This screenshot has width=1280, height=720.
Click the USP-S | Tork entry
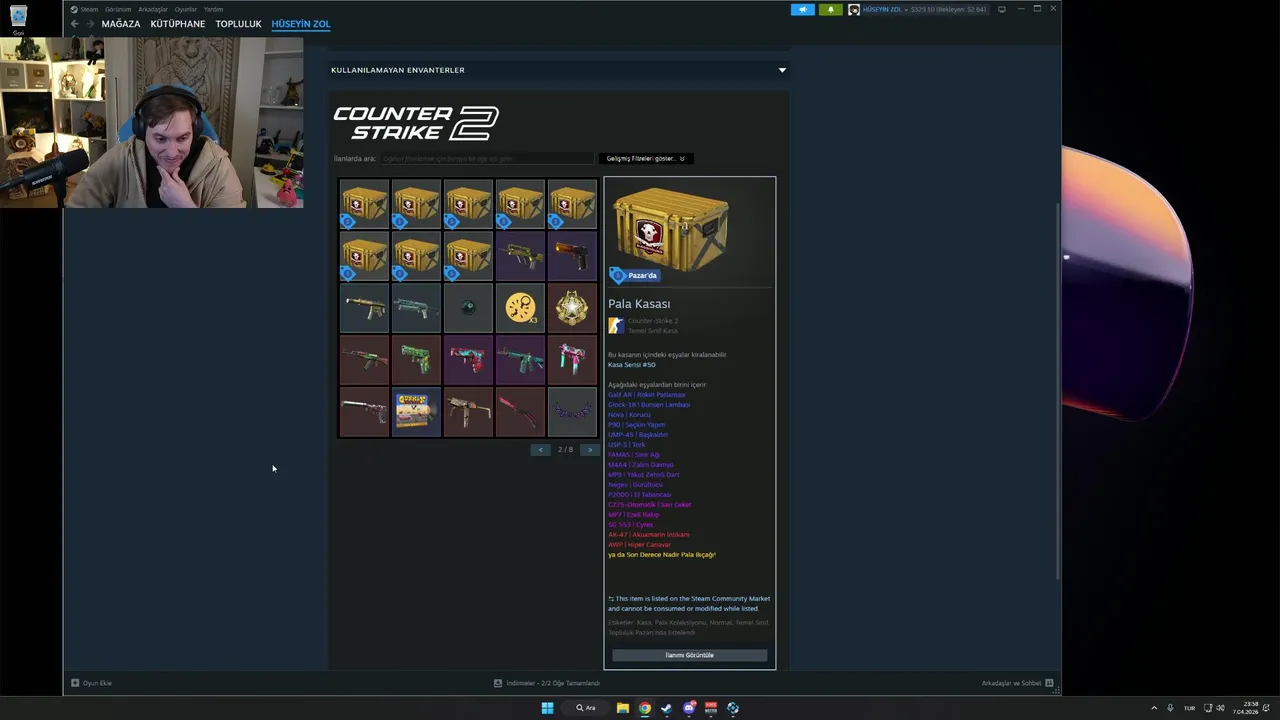point(626,445)
